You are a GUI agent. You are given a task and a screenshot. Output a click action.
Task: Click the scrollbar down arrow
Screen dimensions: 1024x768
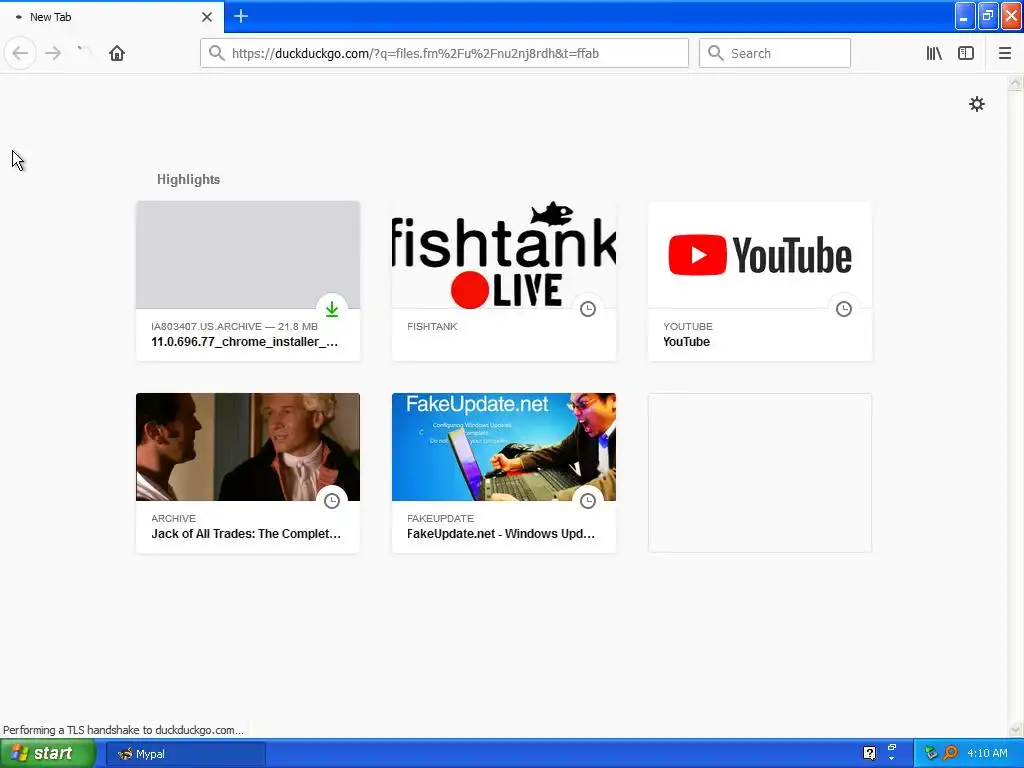(1015, 729)
